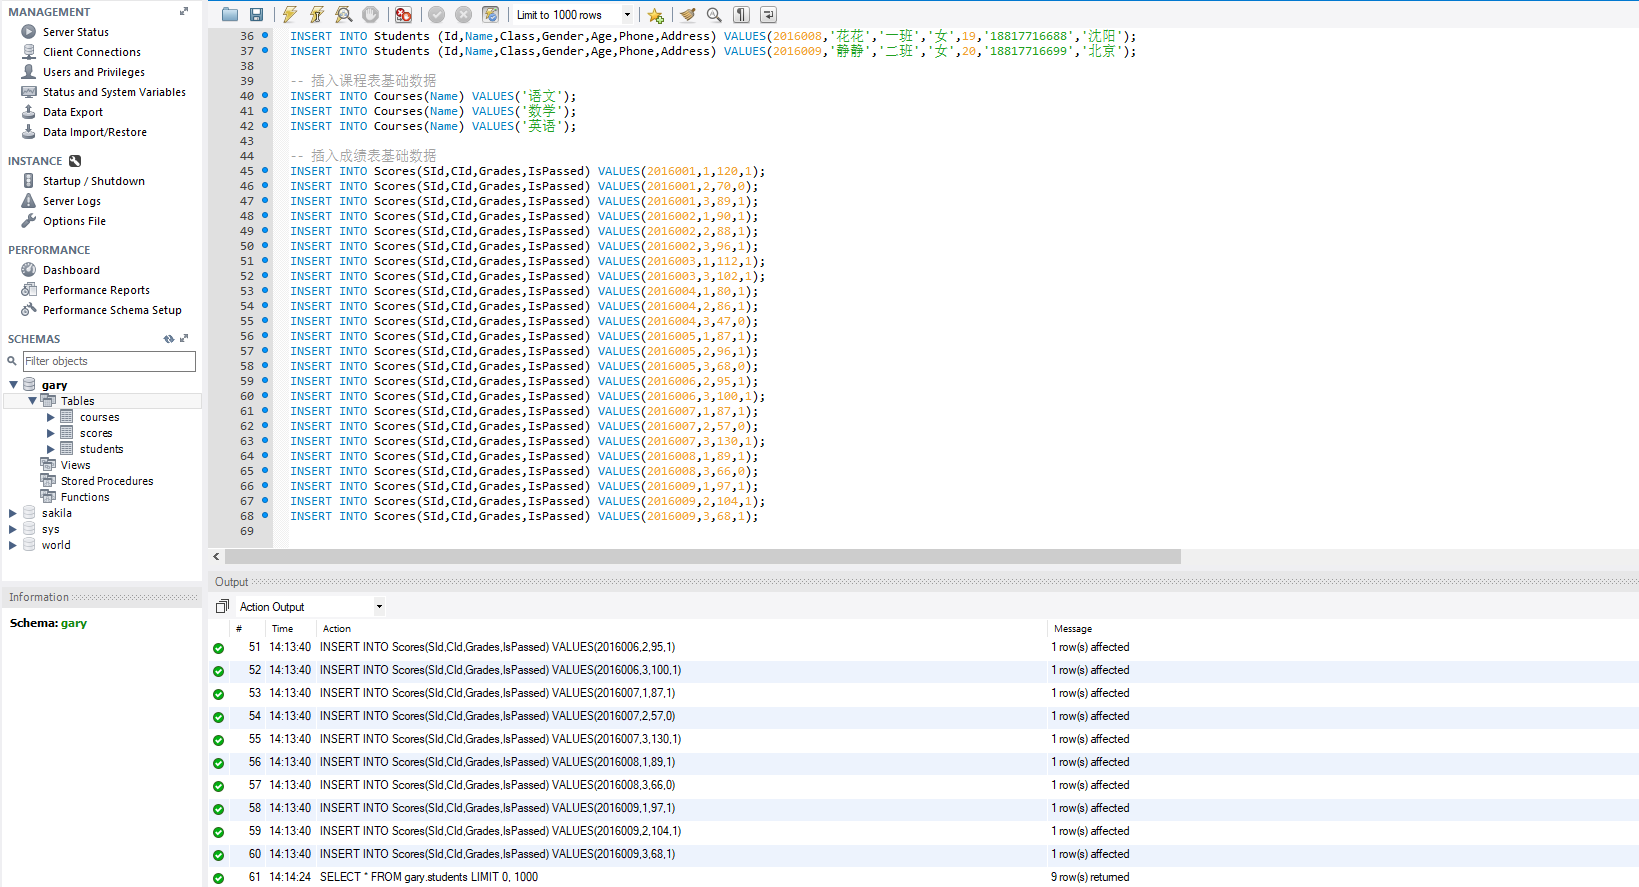
Task: Collapse the gary schema
Action: coord(13,385)
